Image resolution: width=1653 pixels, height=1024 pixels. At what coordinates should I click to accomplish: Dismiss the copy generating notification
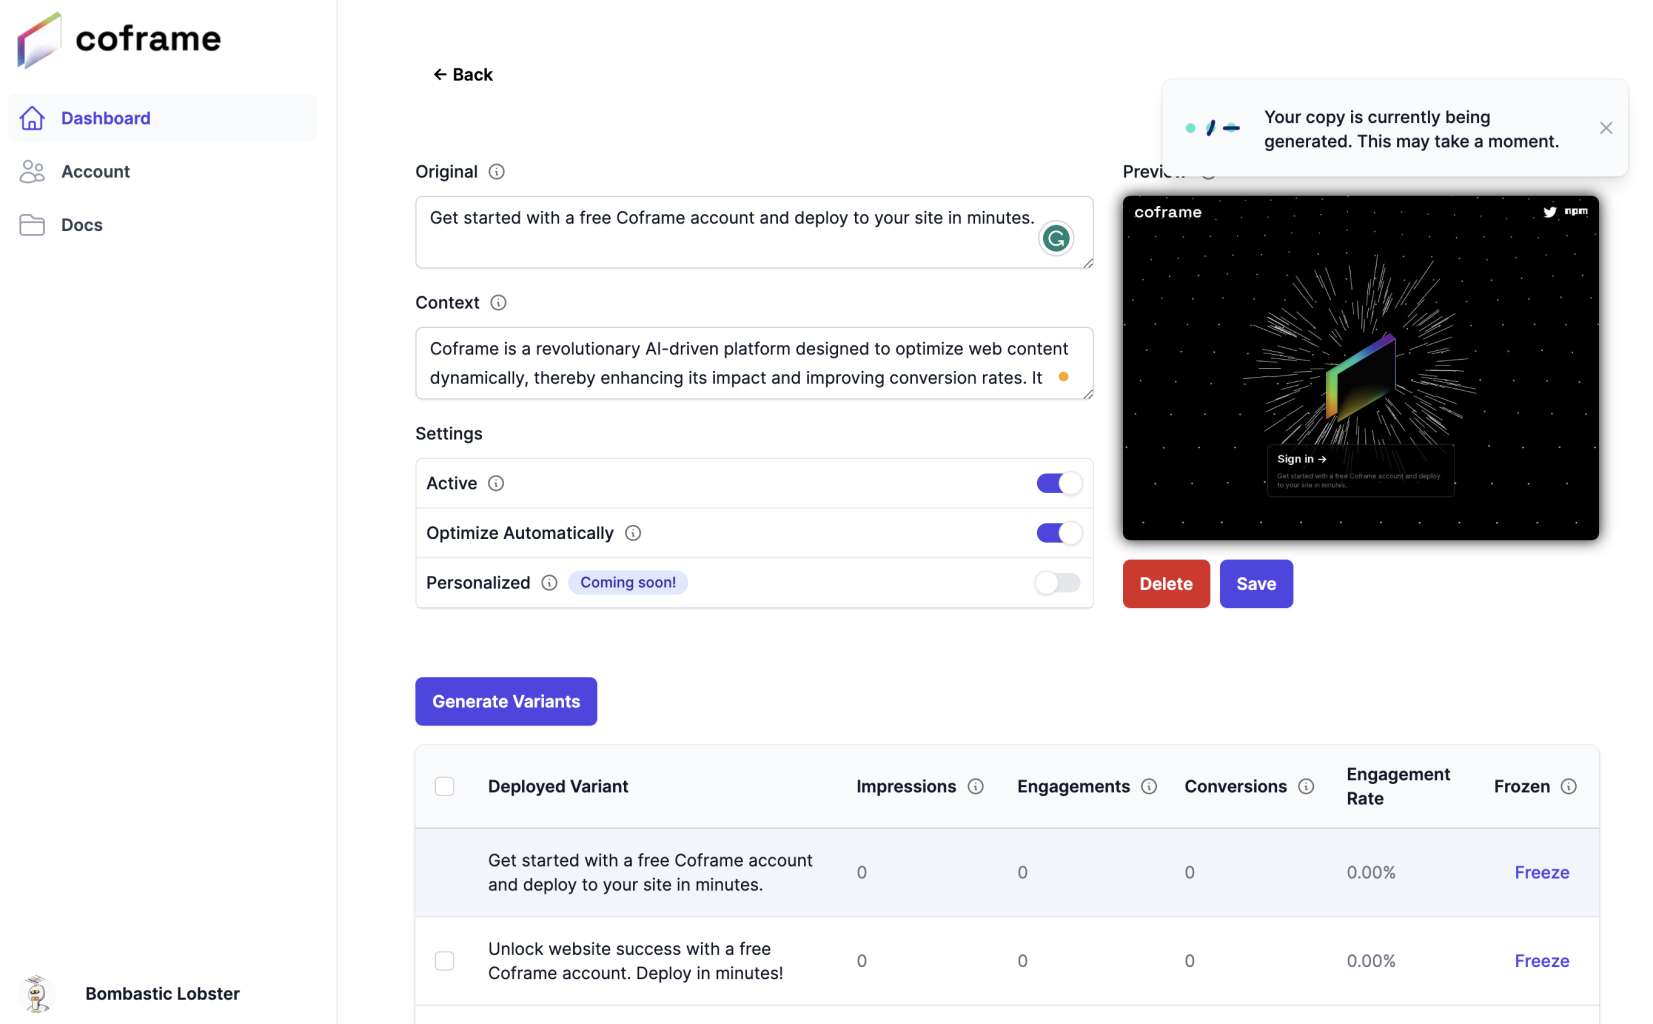point(1606,128)
